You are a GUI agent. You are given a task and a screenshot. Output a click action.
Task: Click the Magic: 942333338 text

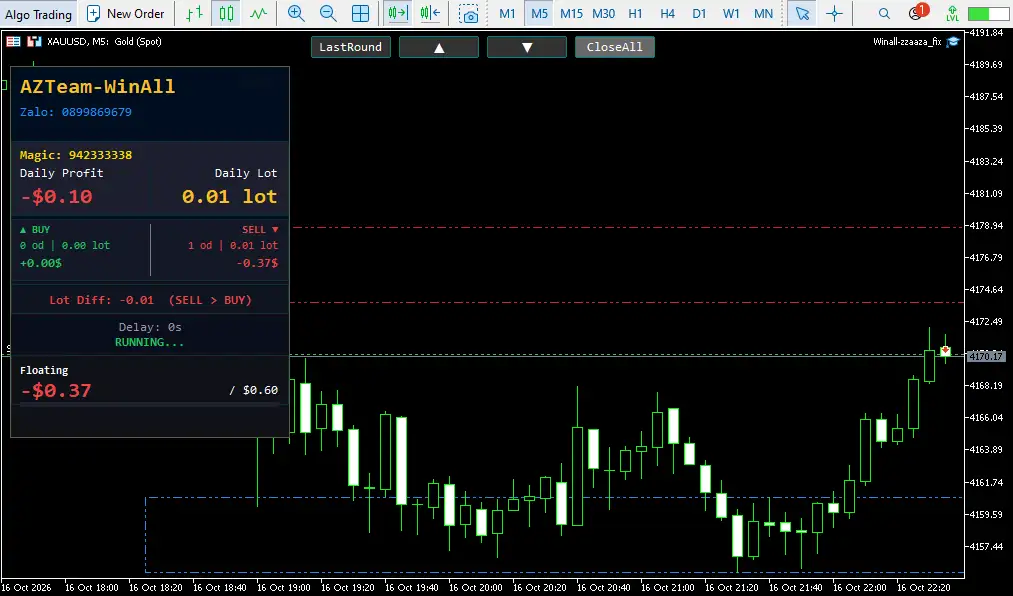click(x=76, y=155)
